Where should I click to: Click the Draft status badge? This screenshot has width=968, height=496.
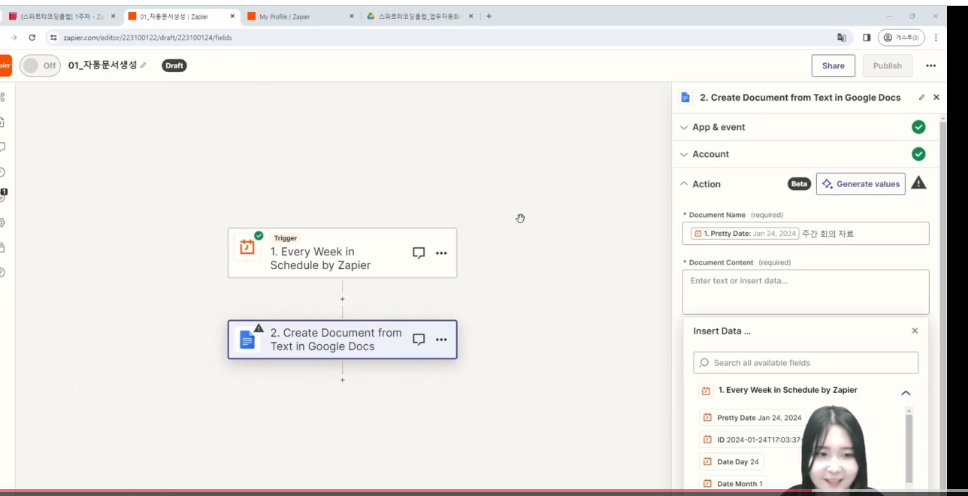pos(174,65)
